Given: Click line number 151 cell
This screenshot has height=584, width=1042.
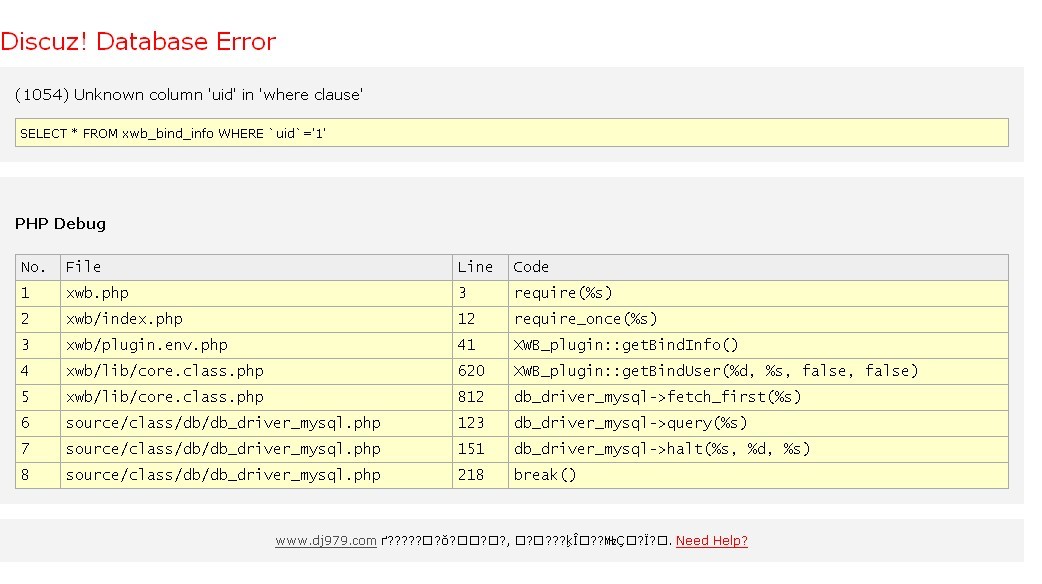Looking at the screenshot, I should pyautogui.click(x=480, y=448).
